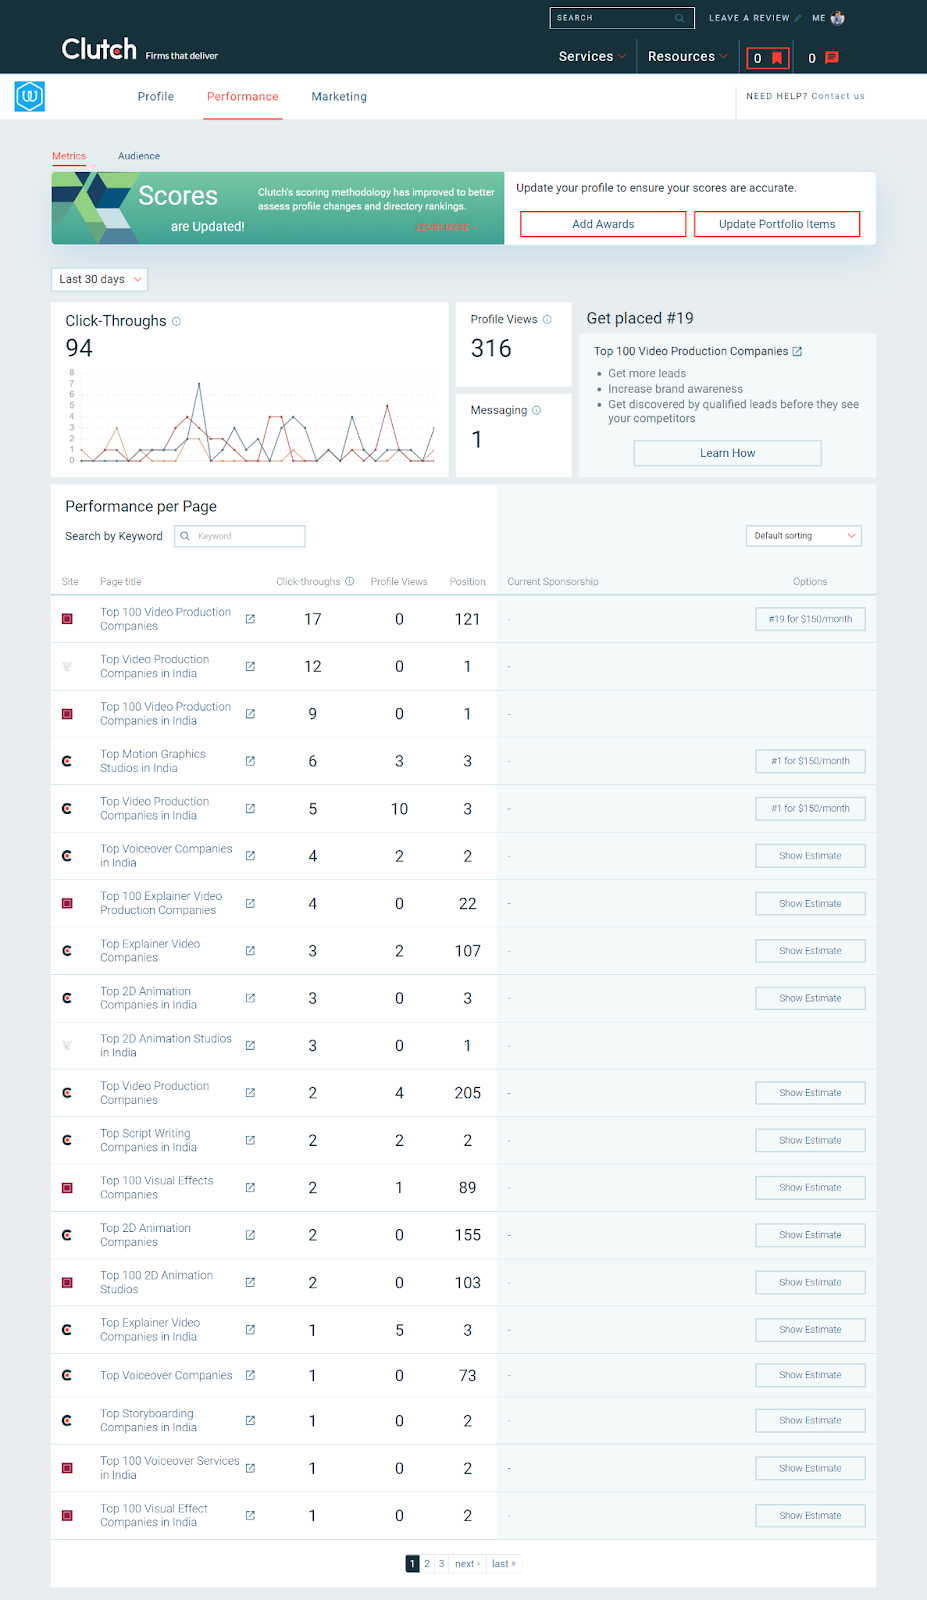Expand the Resources menu
This screenshot has height=1600, width=927.
click(687, 57)
